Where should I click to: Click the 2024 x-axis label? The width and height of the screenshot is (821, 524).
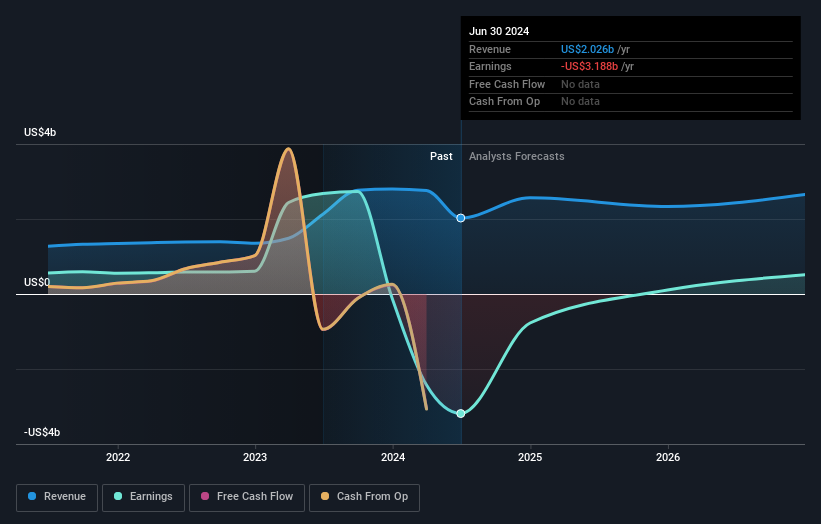393,458
